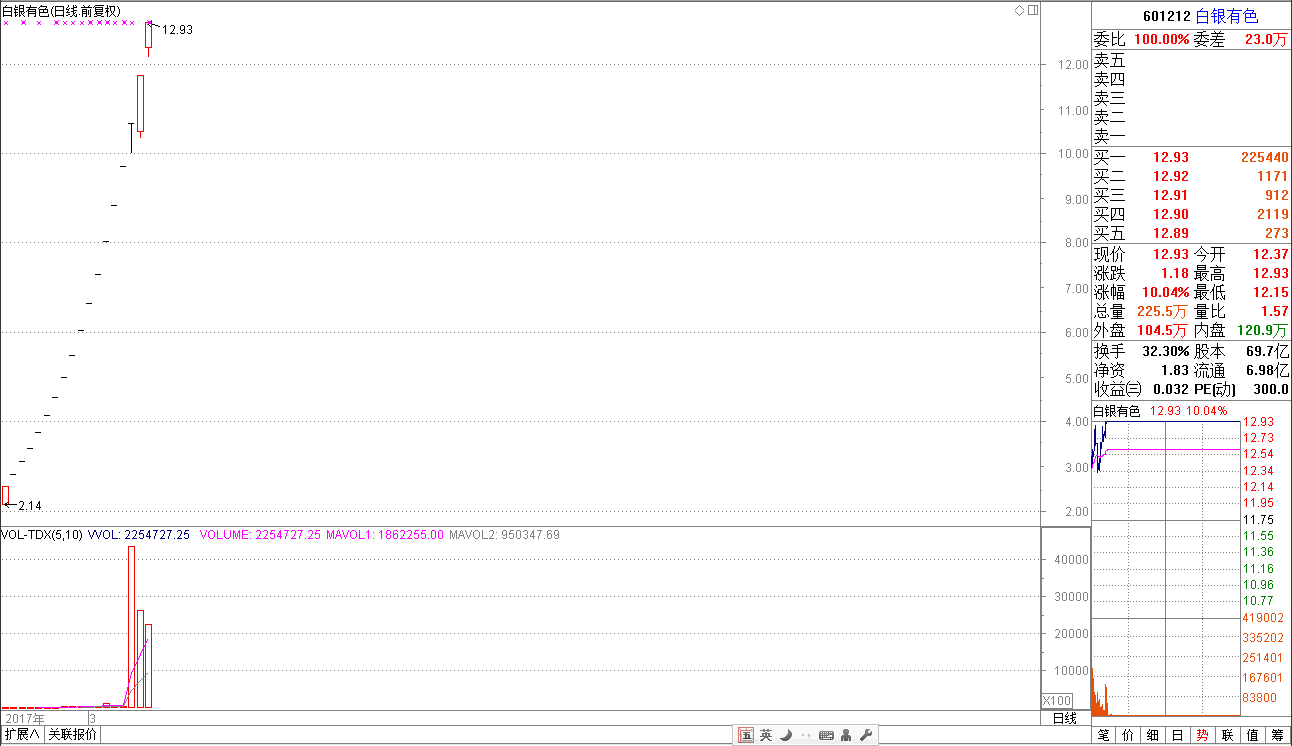Click the 卖一 ask row label
Image resolution: width=1292 pixels, height=746 pixels.
tap(1109, 137)
